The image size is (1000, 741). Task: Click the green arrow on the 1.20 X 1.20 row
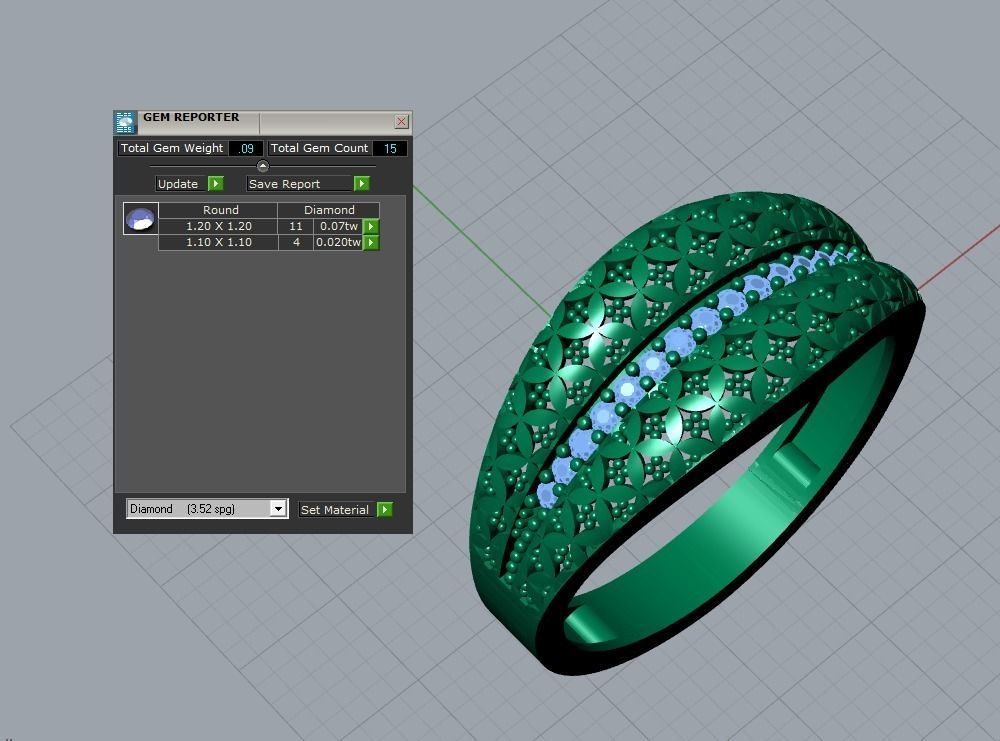point(371,226)
